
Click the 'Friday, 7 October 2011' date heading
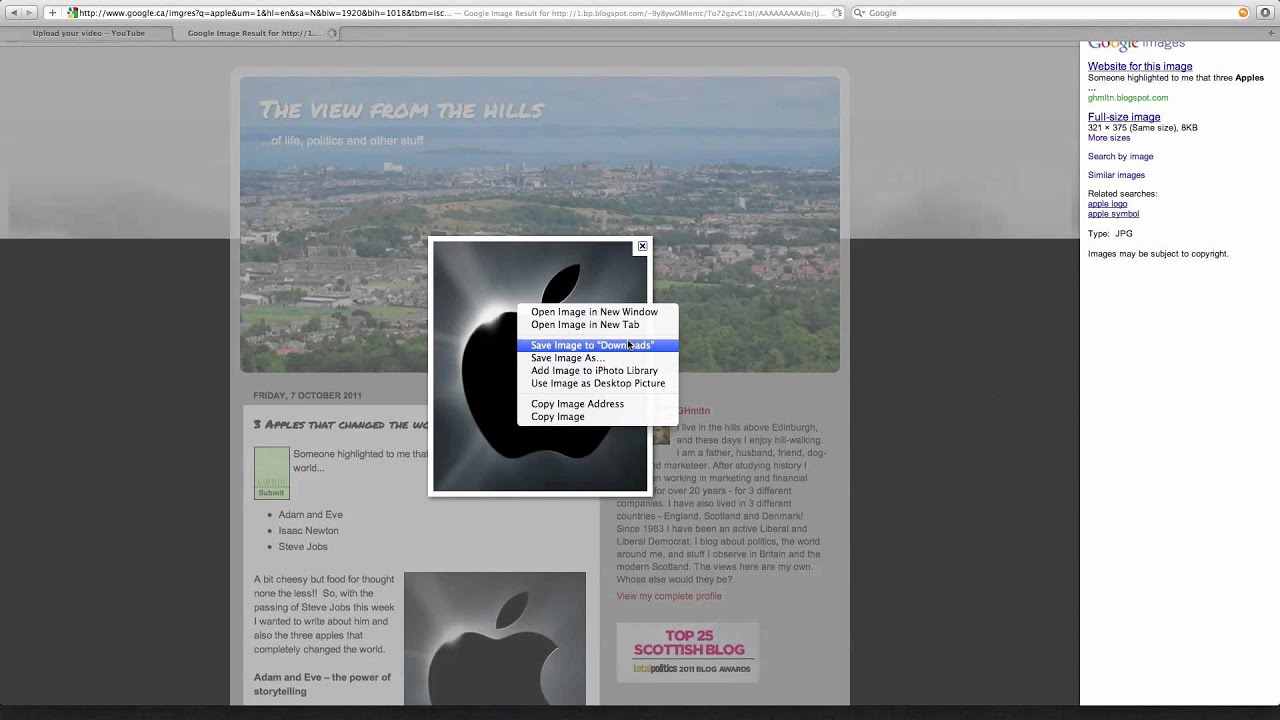(308, 396)
